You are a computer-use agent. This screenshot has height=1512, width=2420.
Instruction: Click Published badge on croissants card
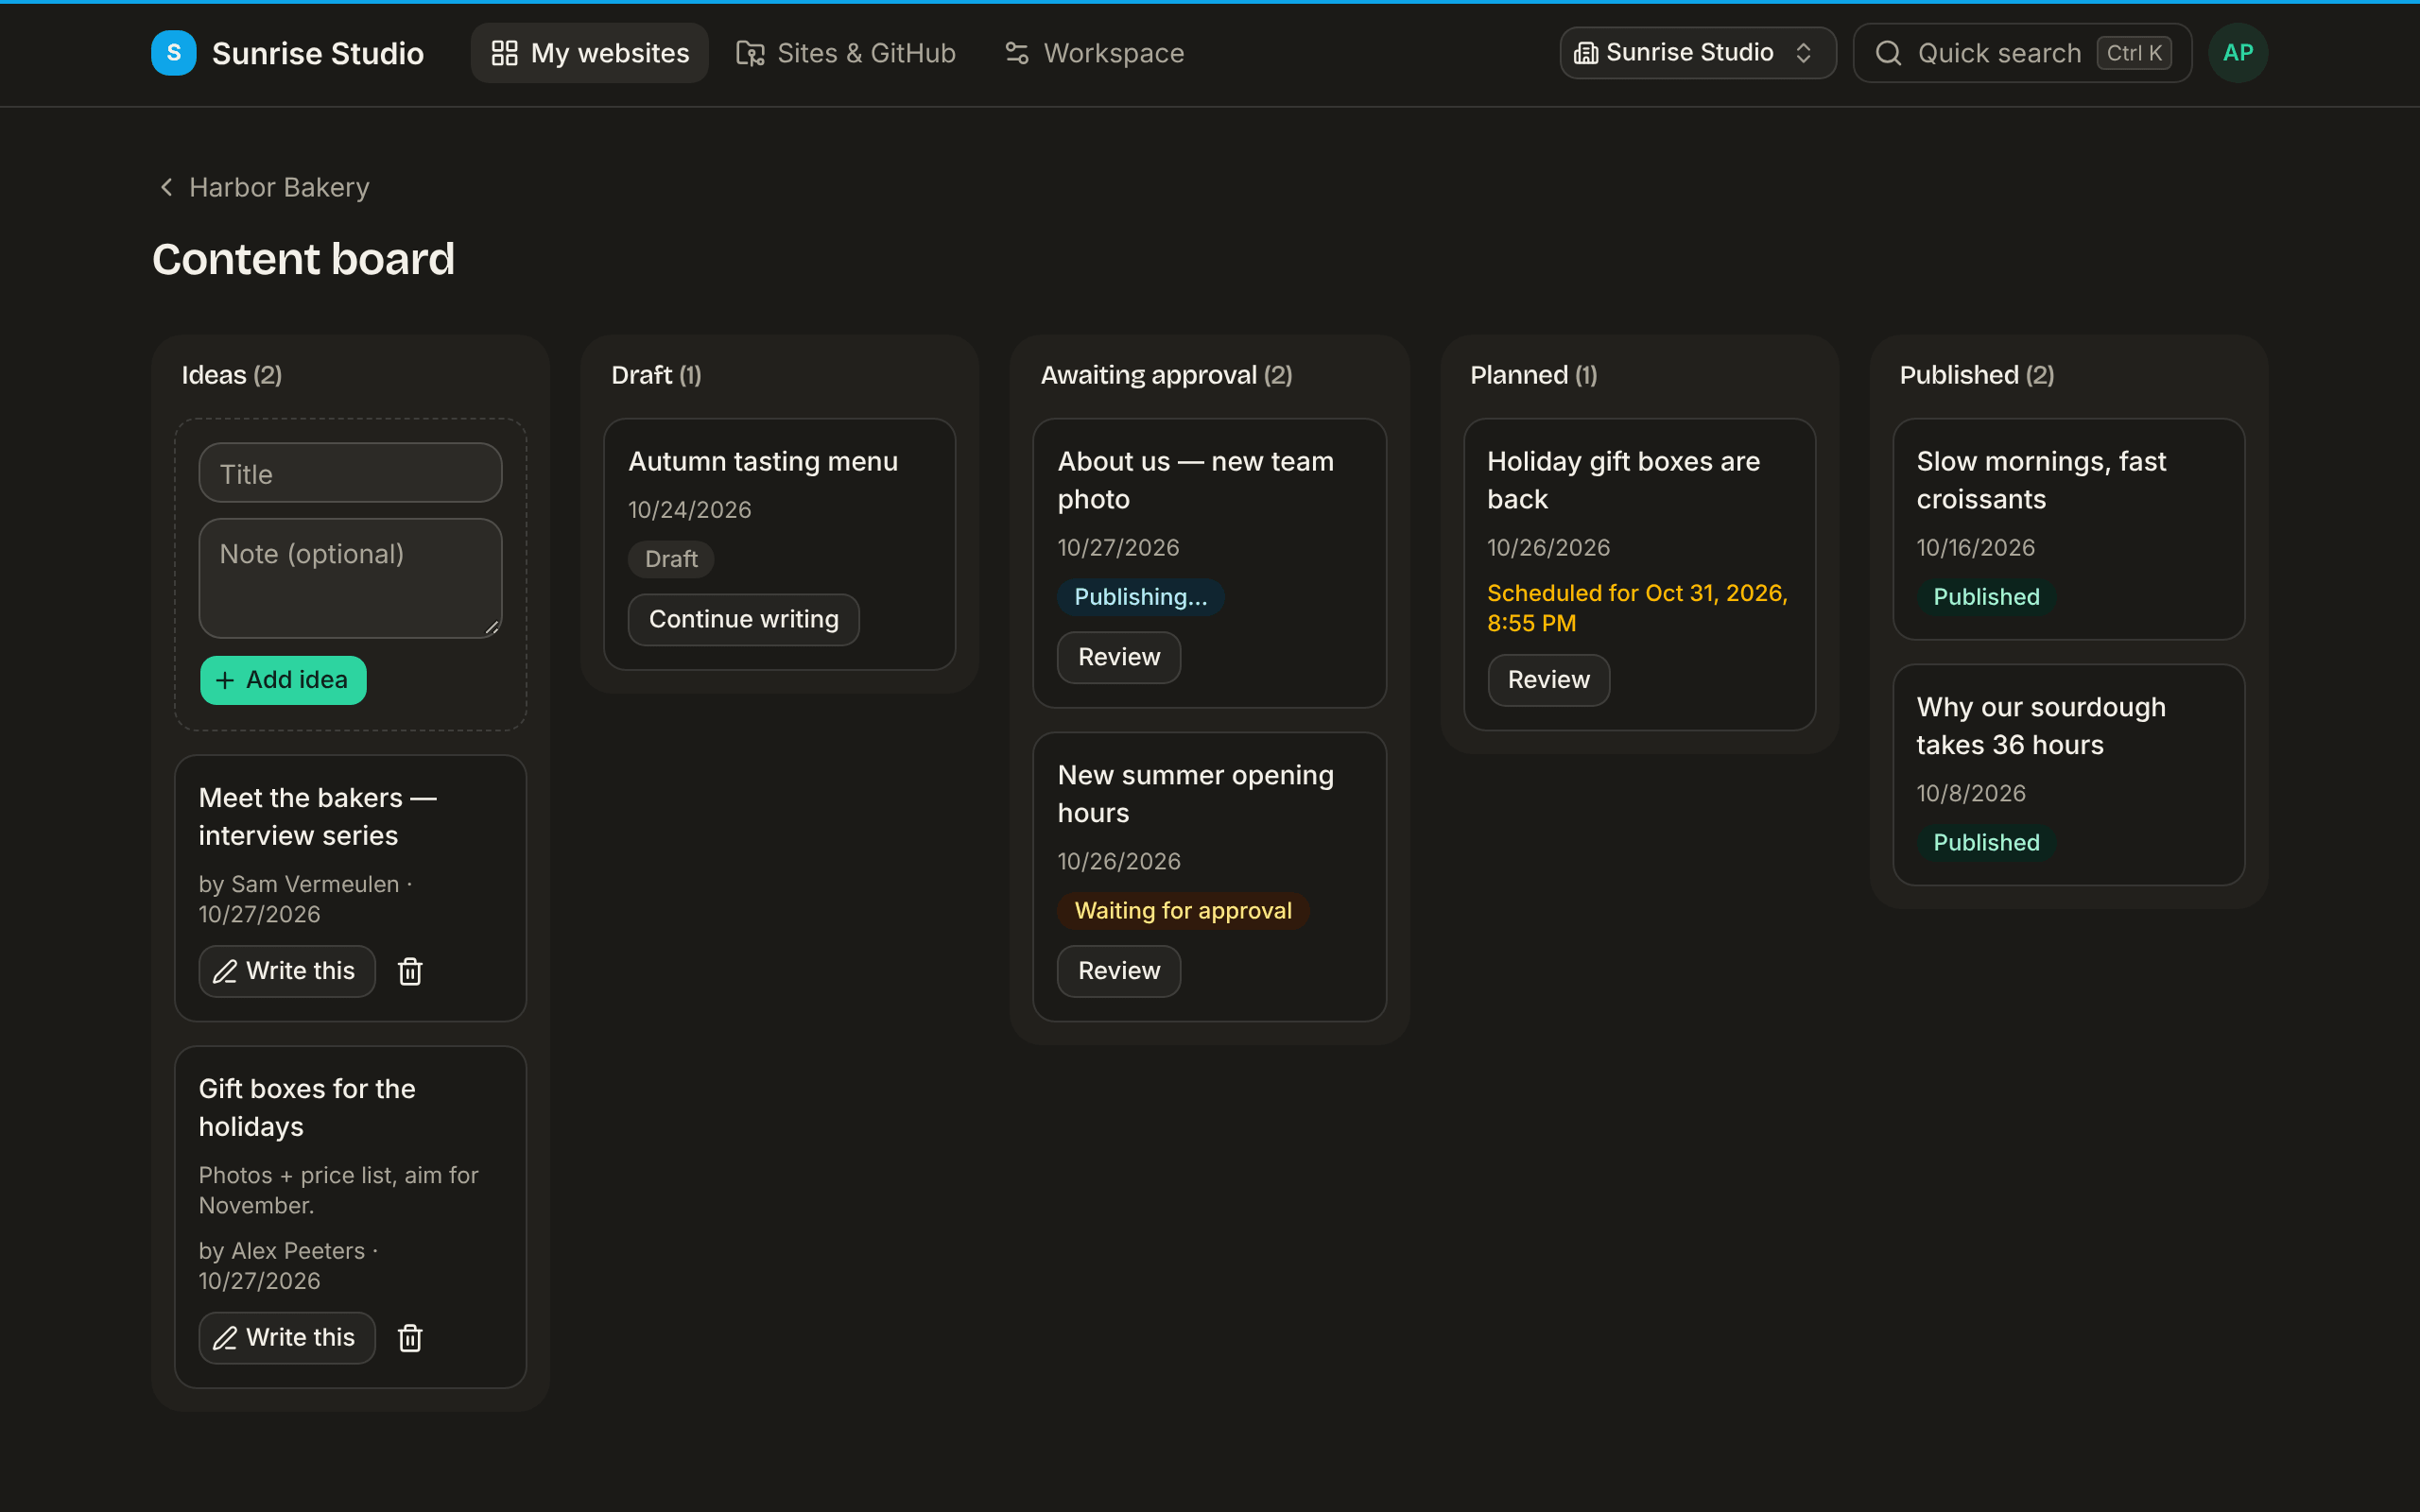pos(1986,597)
